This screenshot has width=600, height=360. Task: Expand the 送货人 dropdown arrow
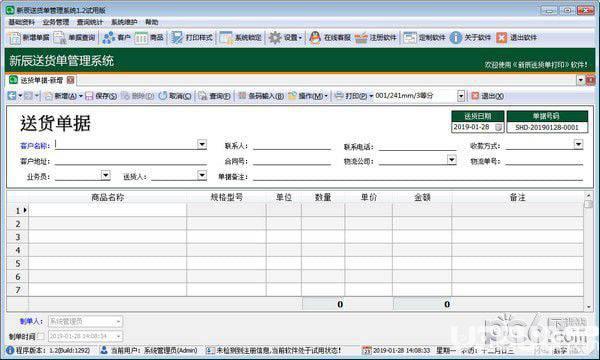click(202, 175)
